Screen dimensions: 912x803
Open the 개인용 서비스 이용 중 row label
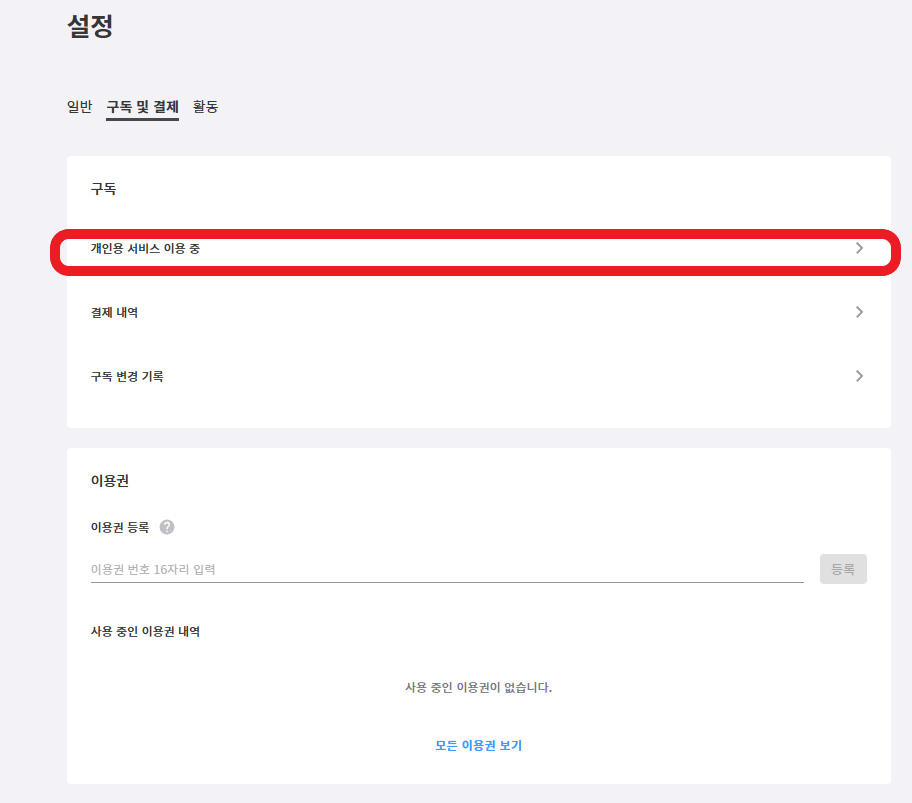click(x=145, y=248)
